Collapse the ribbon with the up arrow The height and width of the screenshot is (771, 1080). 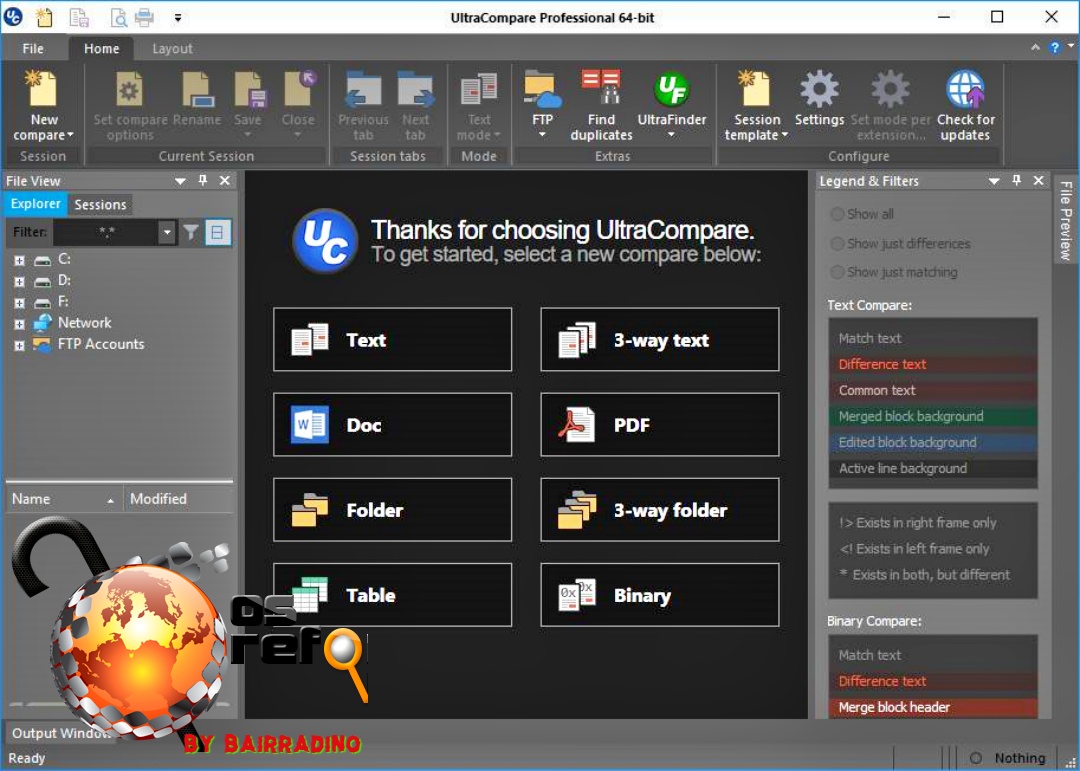pyautogui.click(x=1035, y=48)
